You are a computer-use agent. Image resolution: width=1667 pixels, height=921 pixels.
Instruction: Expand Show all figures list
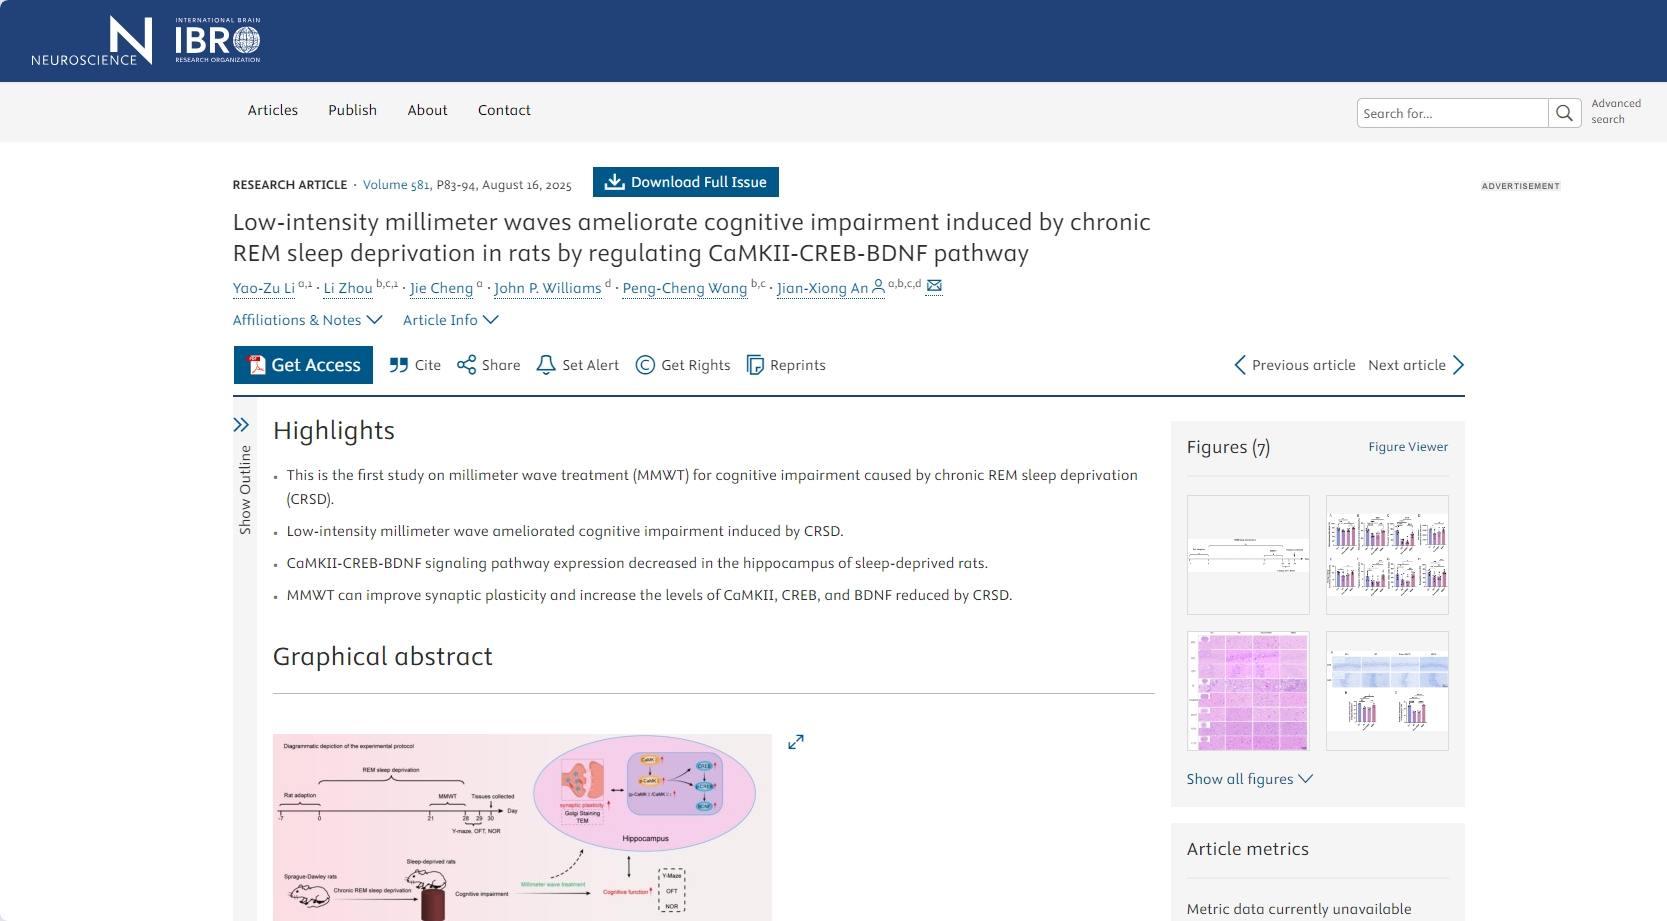tap(1249, 779)
